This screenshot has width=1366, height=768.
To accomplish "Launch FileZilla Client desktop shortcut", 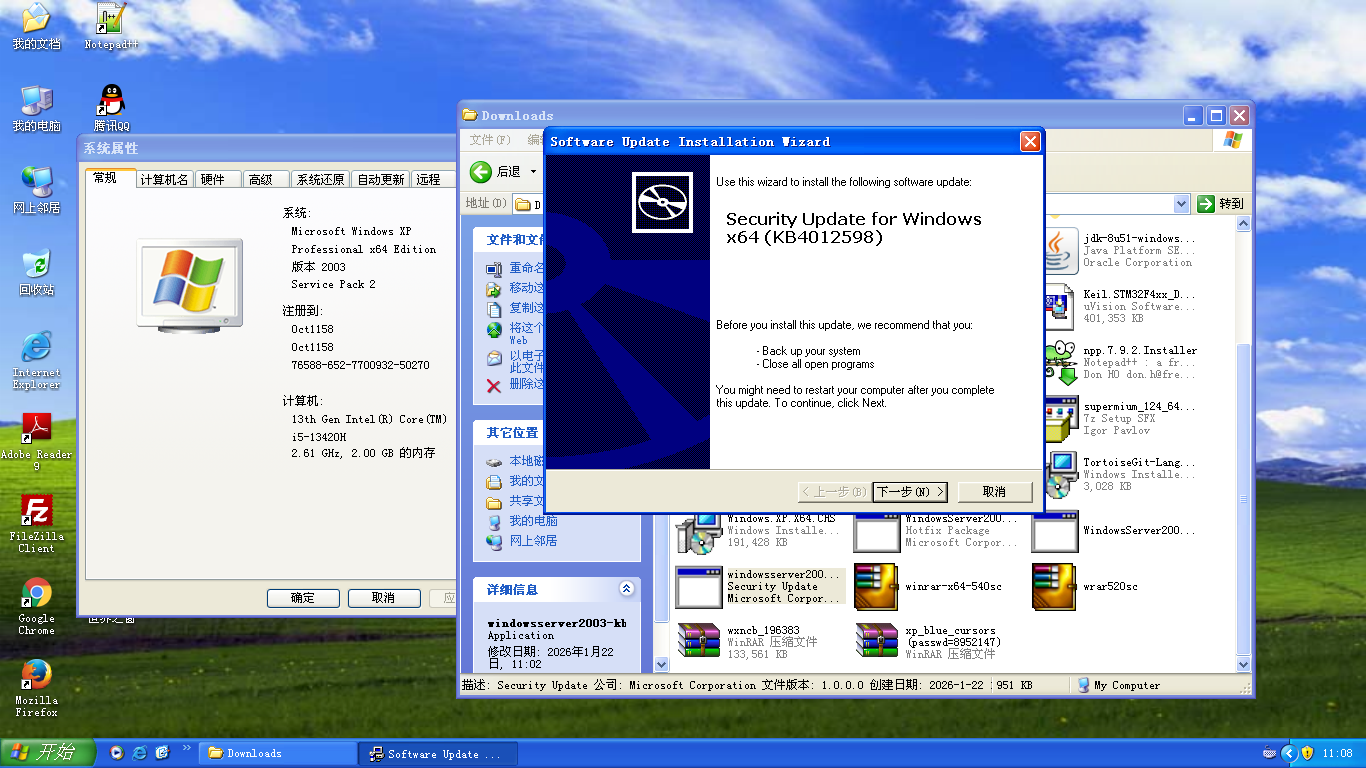I will click(x=37, y=512).
